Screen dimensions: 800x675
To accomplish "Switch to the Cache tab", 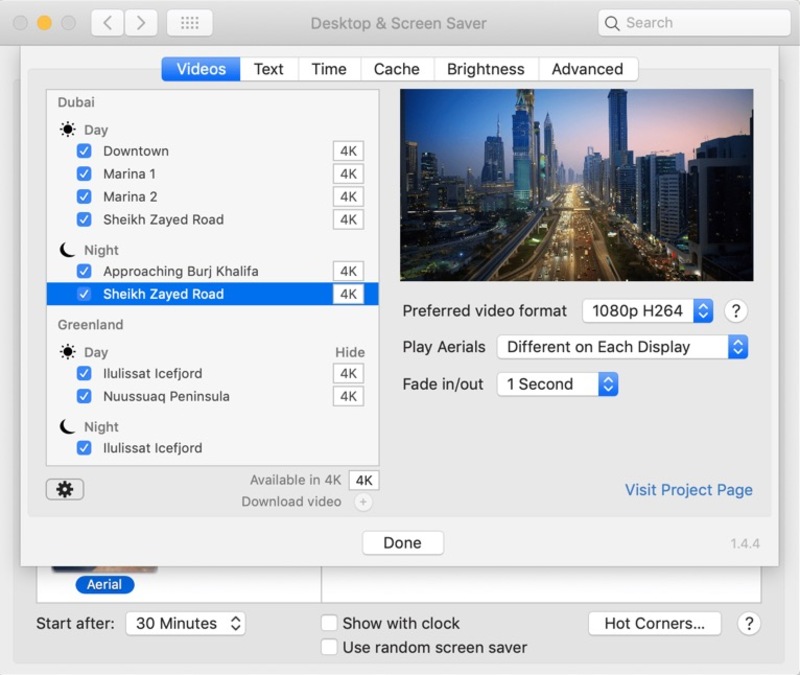I will pos(397,69).
